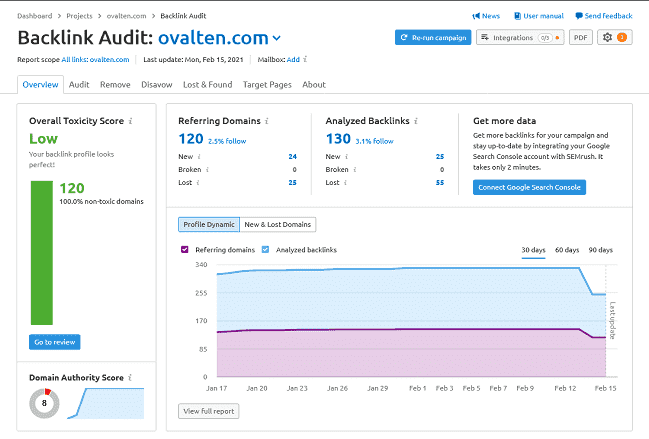Open ovalten.com breadcrumb link
This screenshot has height=439, width=649.
tap(127, 16)
